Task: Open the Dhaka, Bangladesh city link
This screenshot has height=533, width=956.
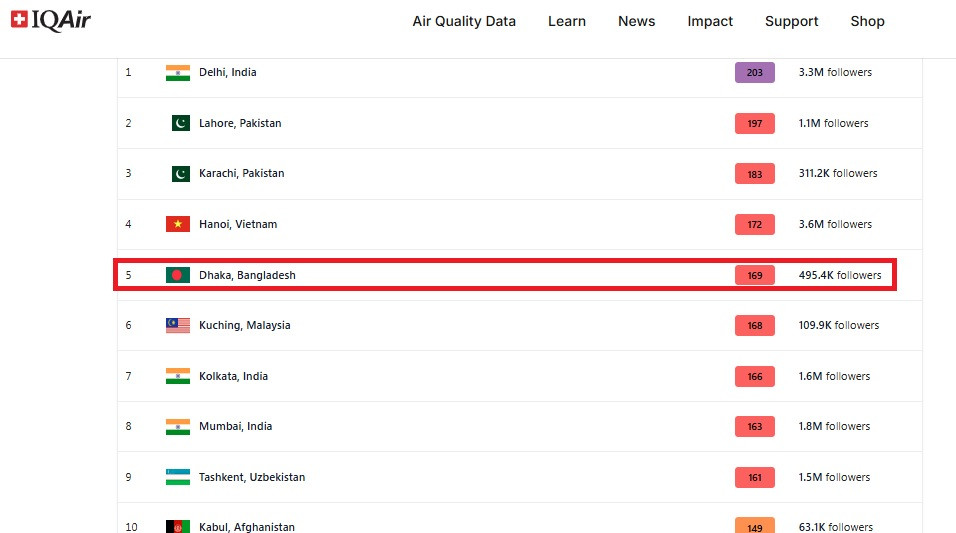Action: coord(247,275)
